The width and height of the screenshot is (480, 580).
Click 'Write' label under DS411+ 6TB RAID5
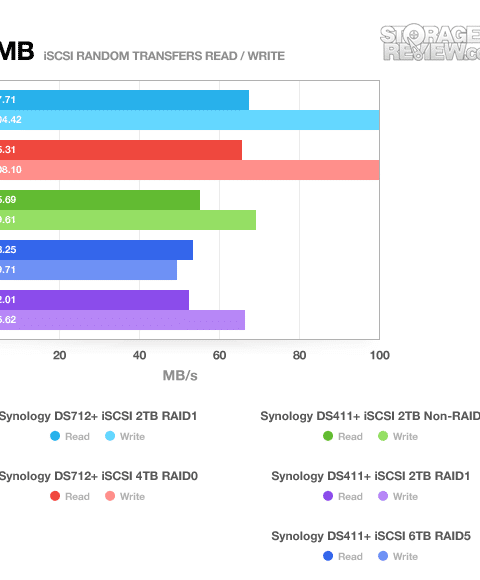(x=405, y=556)
